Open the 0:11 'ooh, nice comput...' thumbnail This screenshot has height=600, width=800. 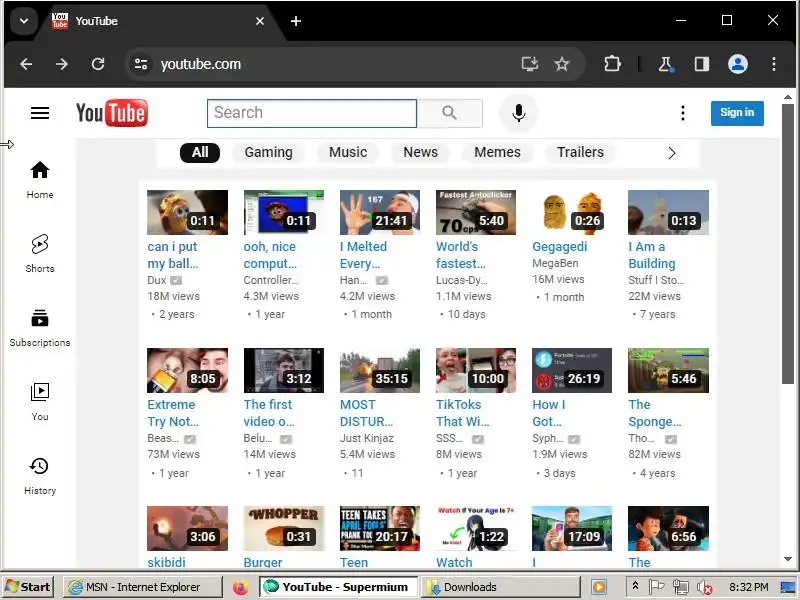pyautogui.click(x=284, y=212)
